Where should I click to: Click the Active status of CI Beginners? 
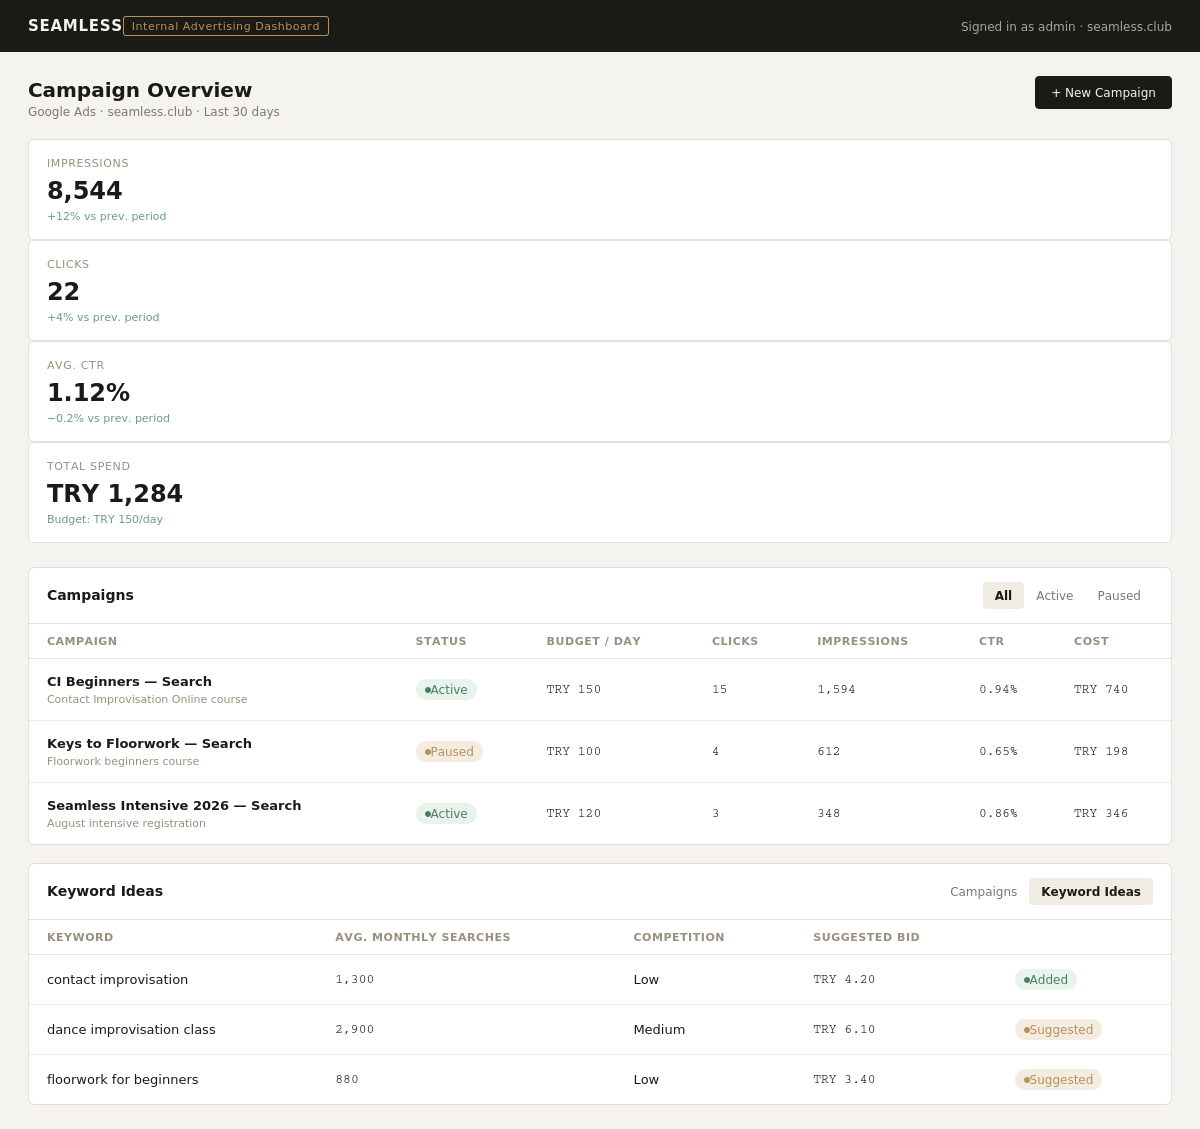pyautogui.click(x=446, y=690)
